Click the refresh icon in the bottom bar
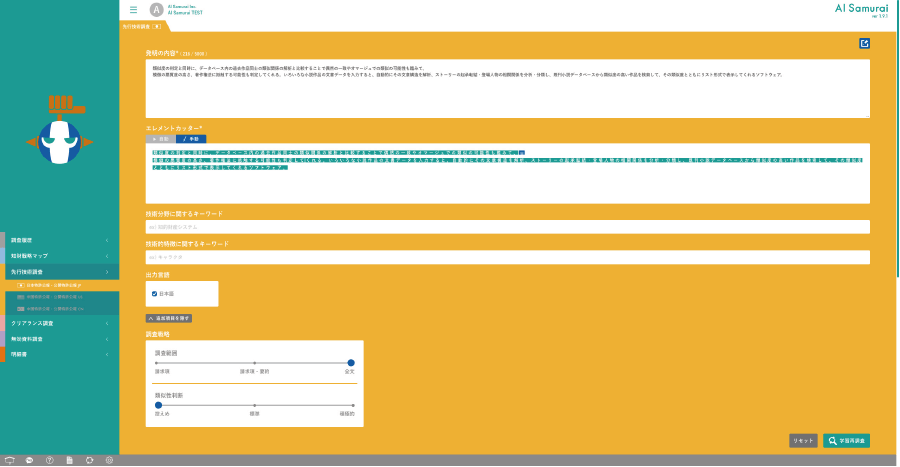This screenshot has height=467, width=900. [89, 460]
